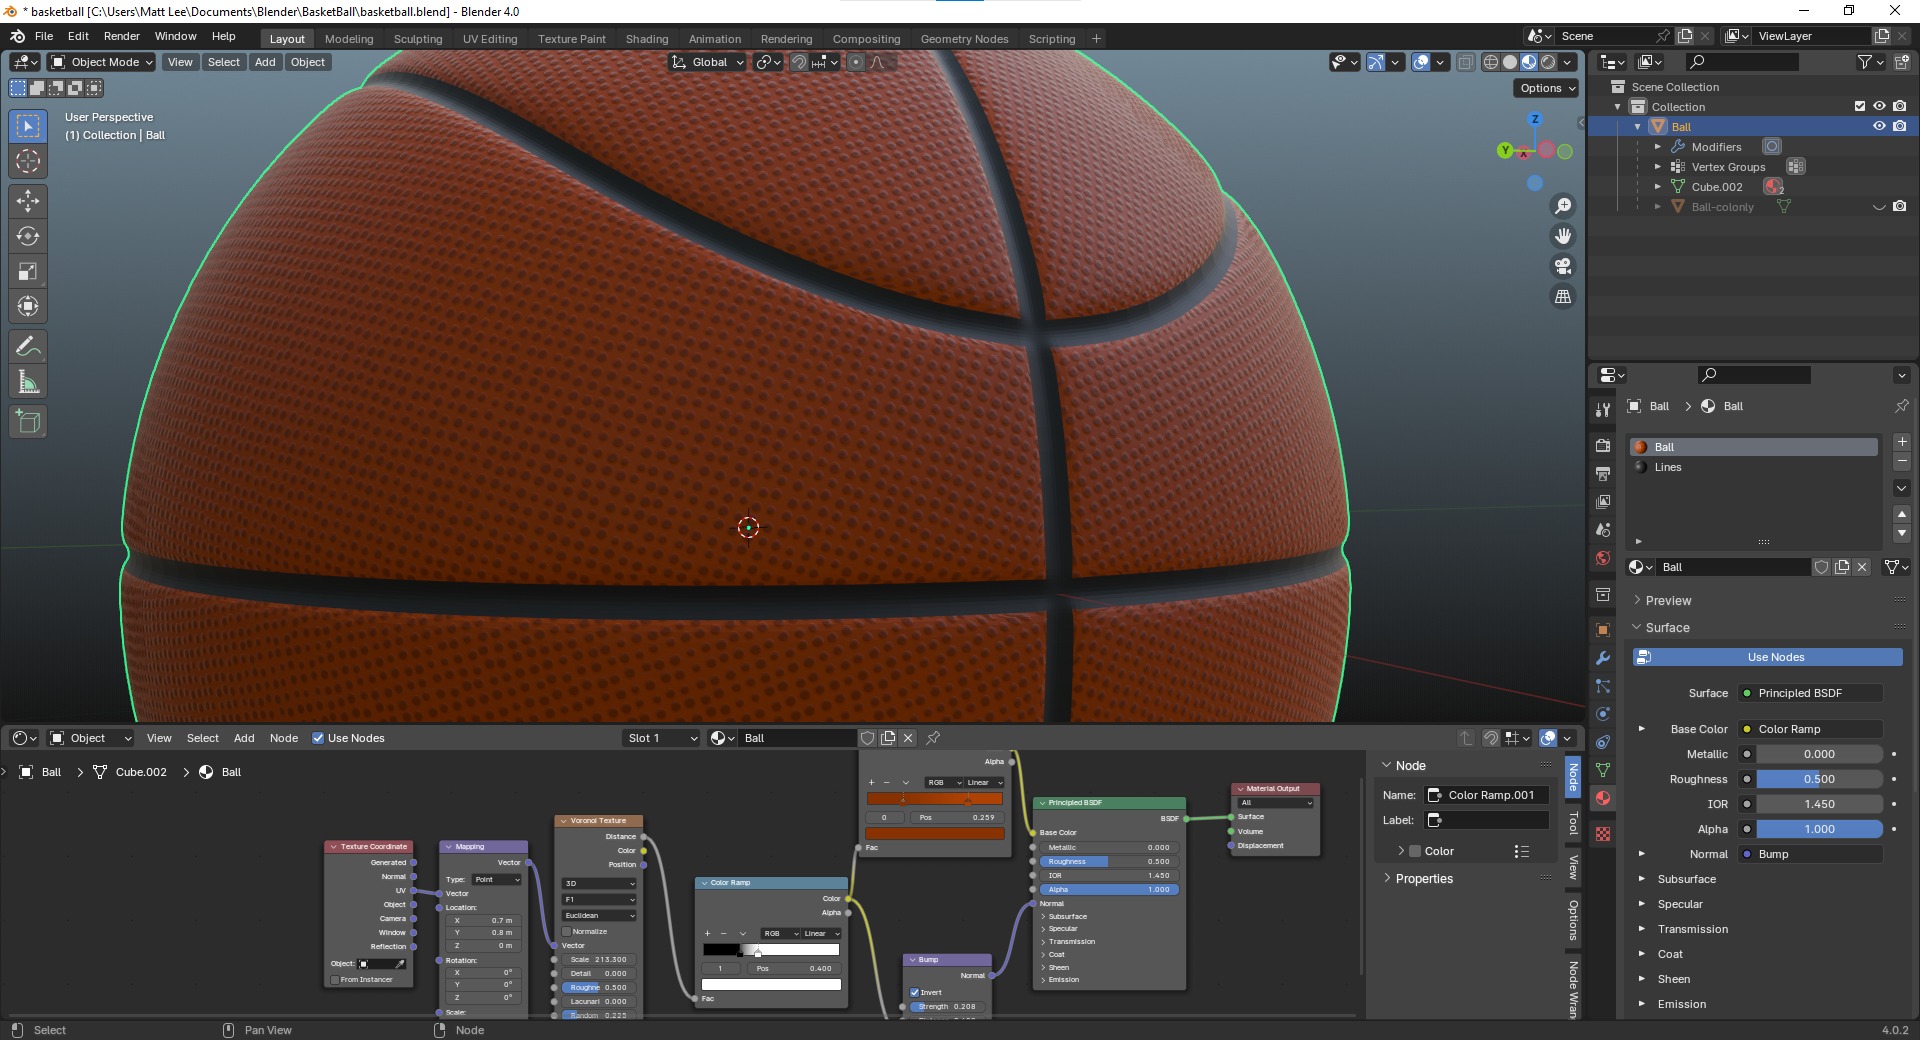Open the viewport Options dropdown
The image size is (1920, 1040).
tap(1547, 88)
